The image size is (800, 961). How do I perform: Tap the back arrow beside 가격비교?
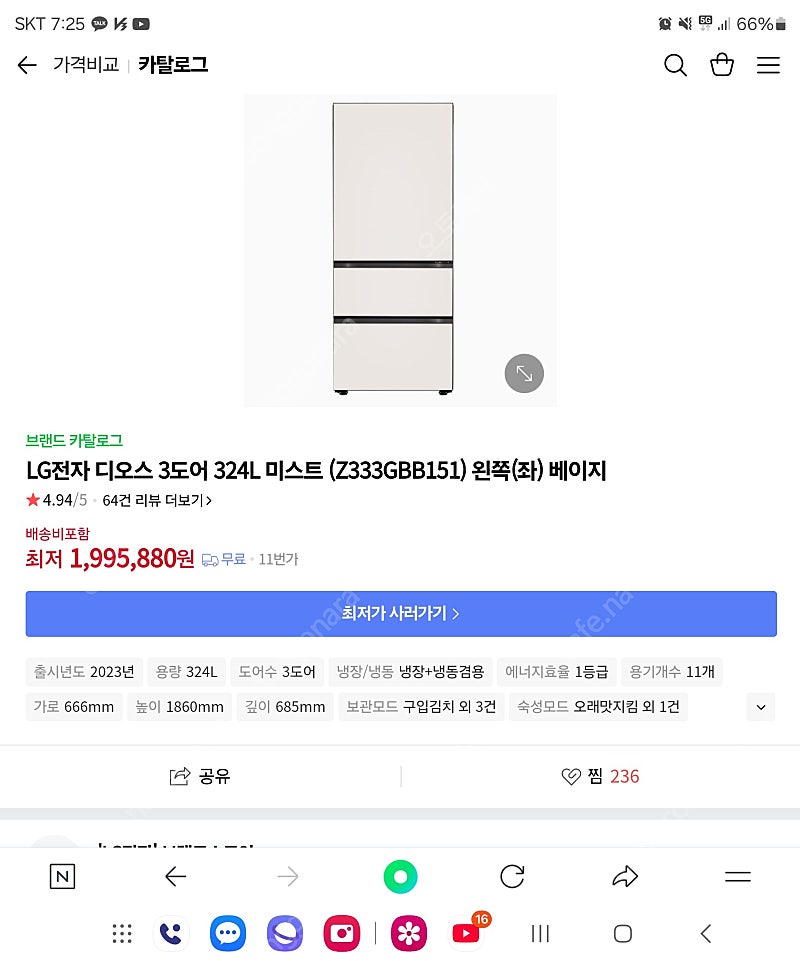27,65
